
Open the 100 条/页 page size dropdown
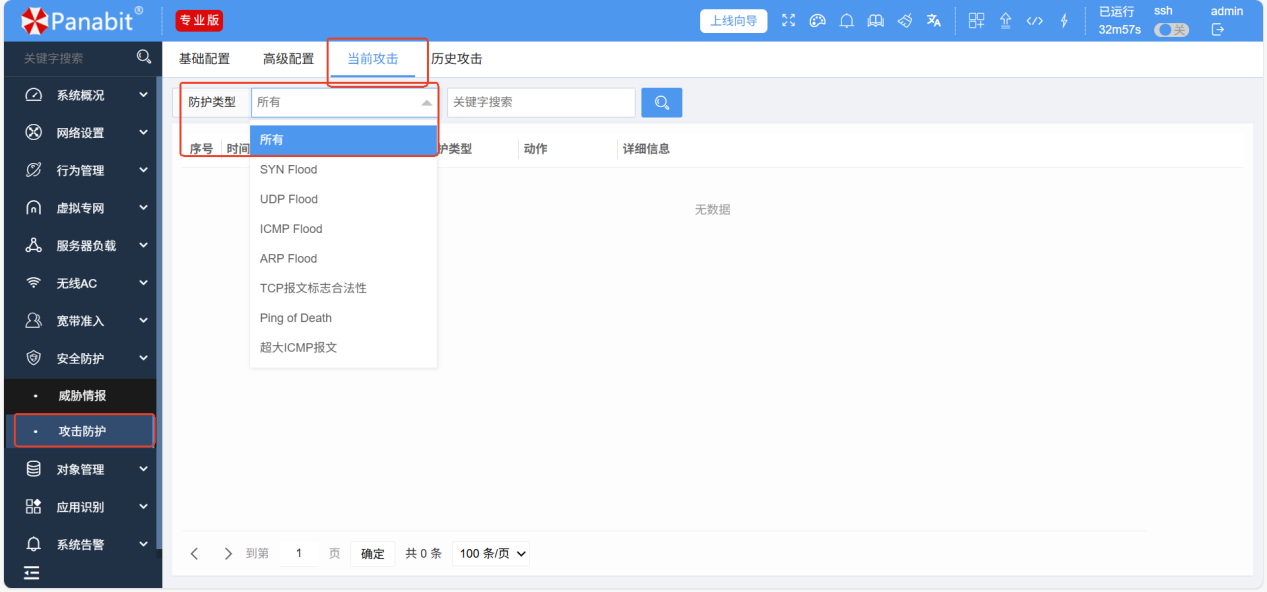point(492,554)
